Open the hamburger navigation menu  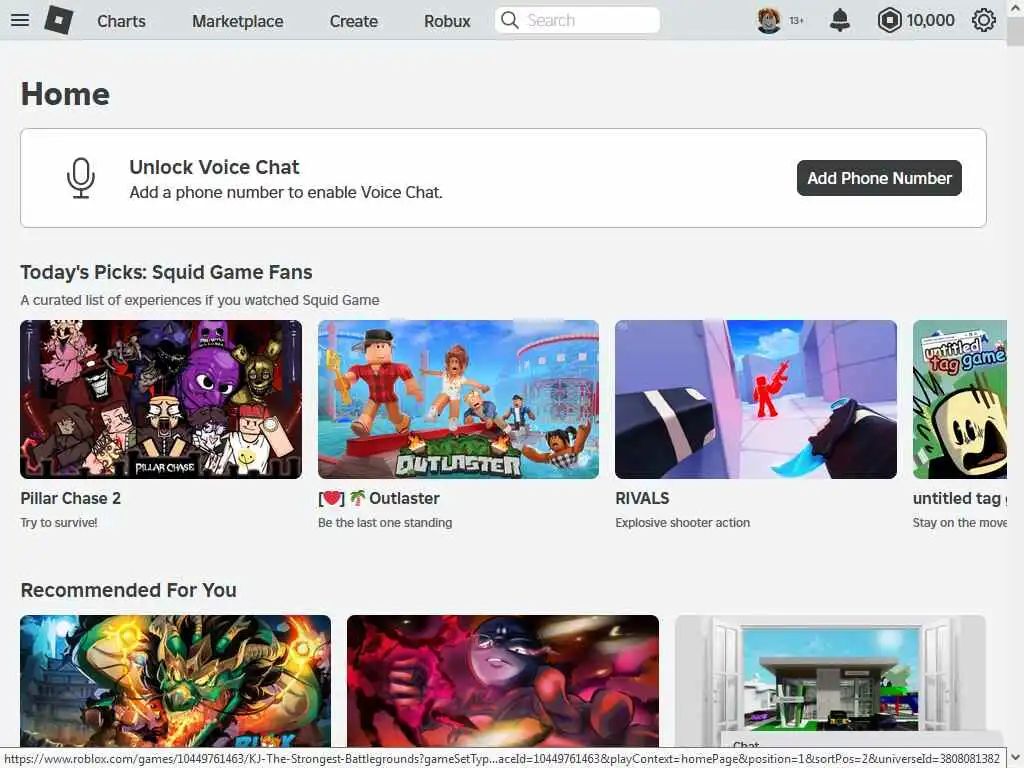coord(20,20)
